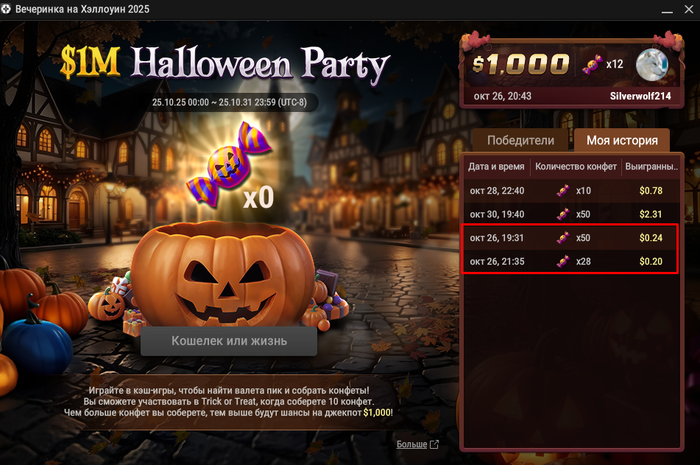The width and height of the screenshot is (700, 465).
Task: Click the large jack-o'-lantern pumpkin
Action: coord(222,273)
